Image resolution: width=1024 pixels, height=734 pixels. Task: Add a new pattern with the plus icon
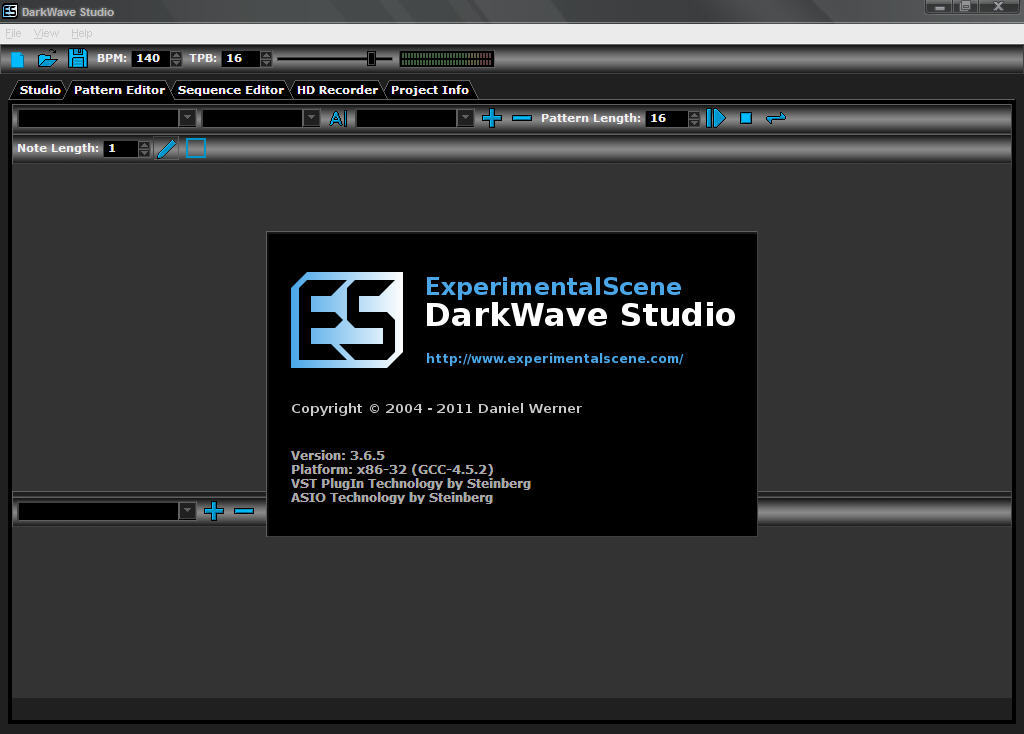pyautogui.click(x=491, y=118)
